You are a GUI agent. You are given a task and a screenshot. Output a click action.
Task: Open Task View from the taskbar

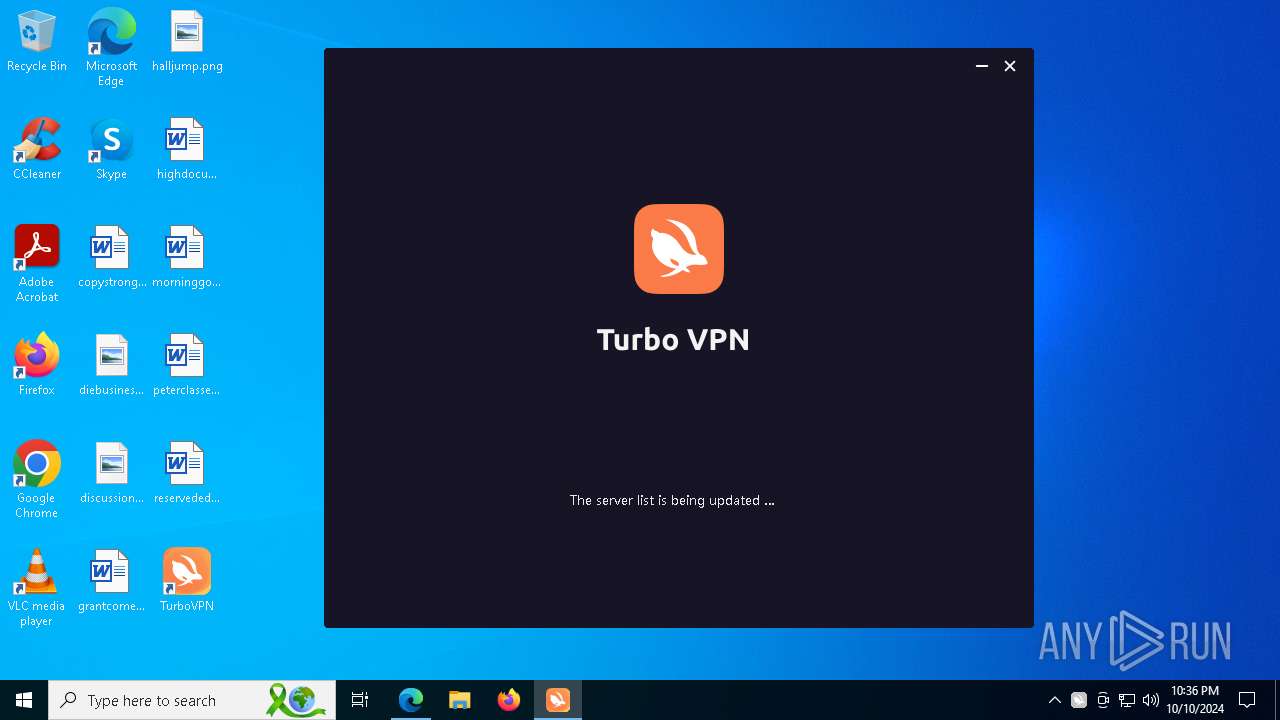[x=360, y=700]
